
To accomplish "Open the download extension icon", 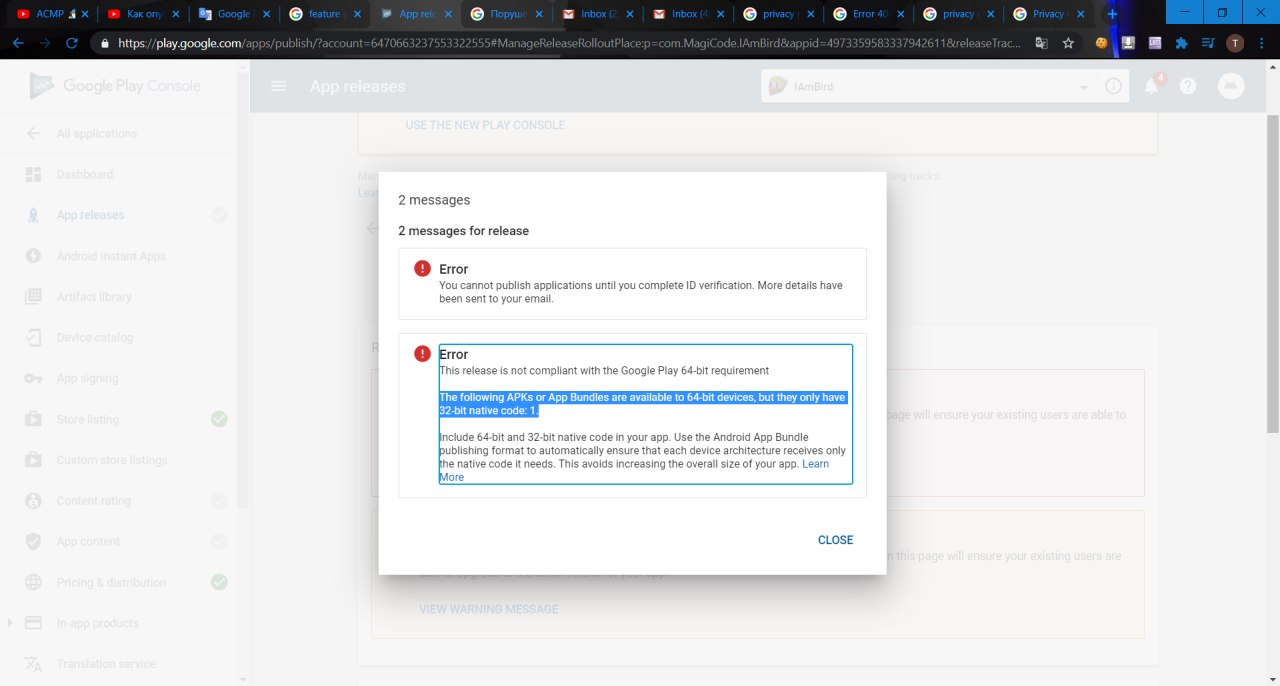I will (x=1128, y=43).
